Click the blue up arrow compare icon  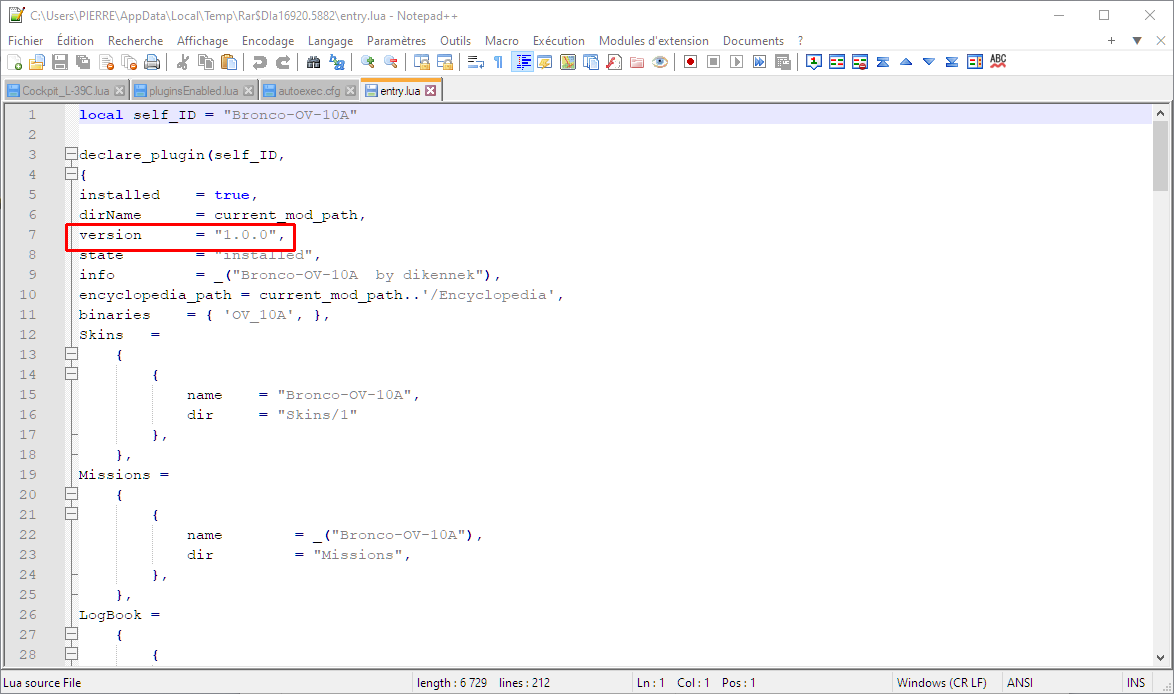[x=906, y=62]
